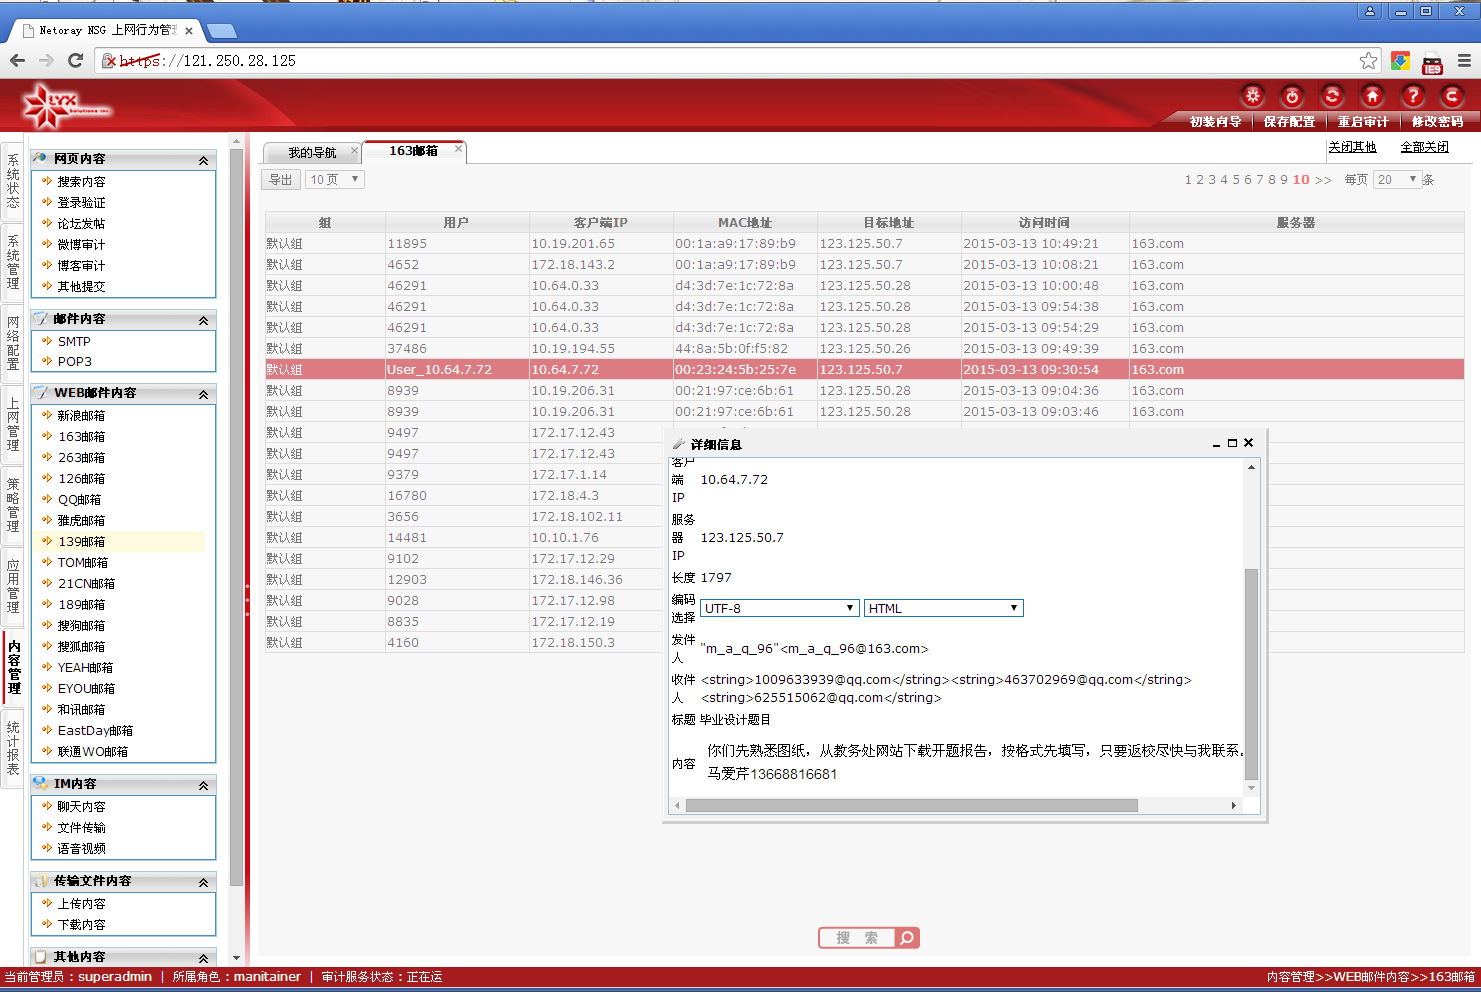This screenshot has width=1481, height=992.
Task: Click the detail dialog horizontal scrollbar
Action: [x=911, y=805]
